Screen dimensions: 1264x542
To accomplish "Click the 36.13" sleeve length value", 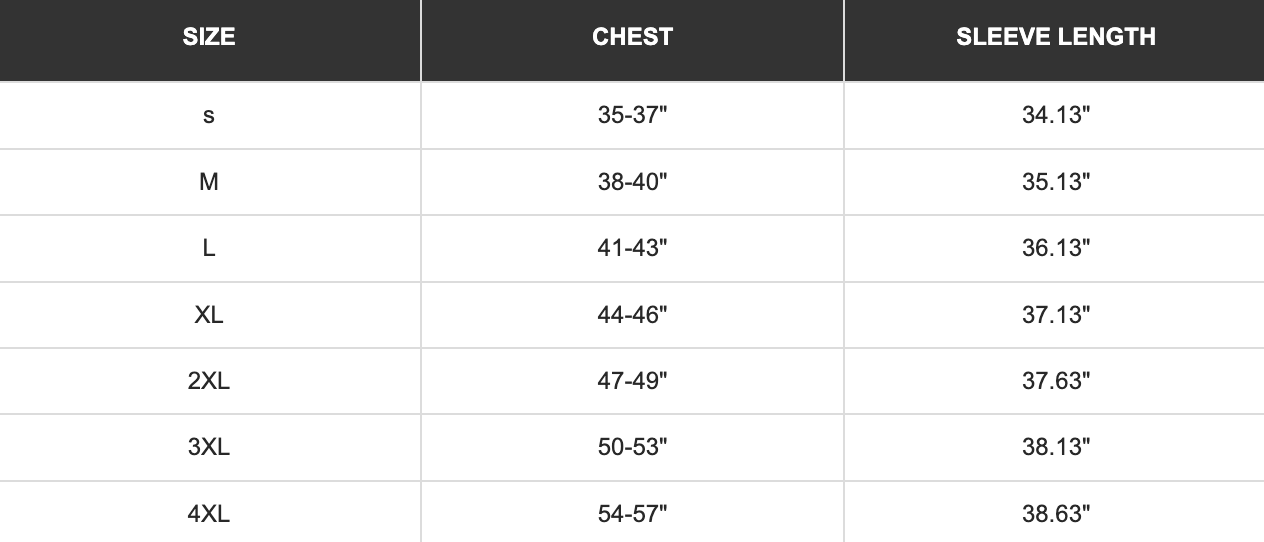I will point(1055,248).
